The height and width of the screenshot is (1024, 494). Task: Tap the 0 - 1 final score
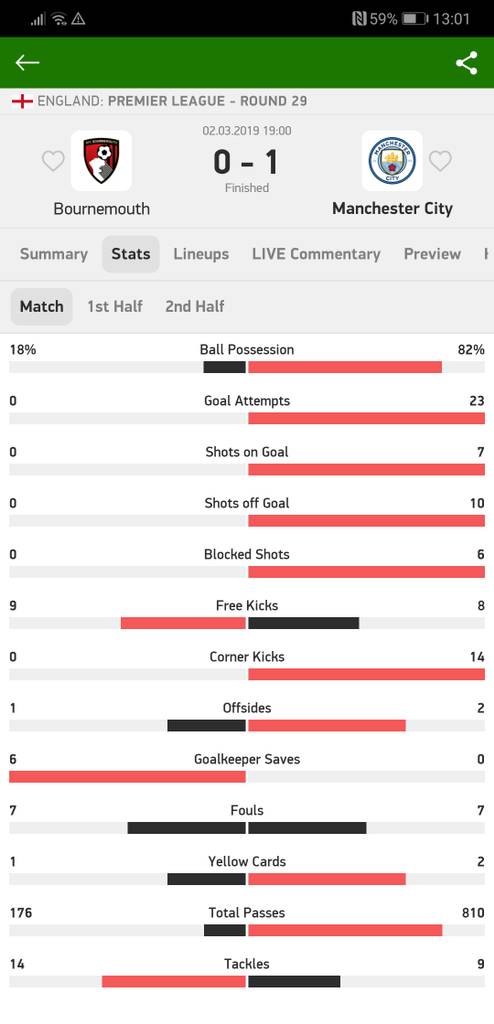click(246, 162)
